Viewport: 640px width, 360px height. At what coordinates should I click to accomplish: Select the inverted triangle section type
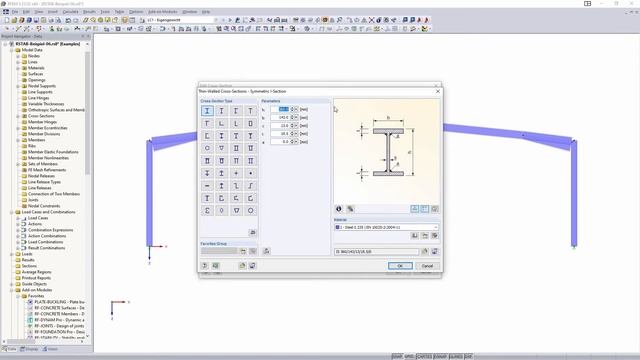222,148
